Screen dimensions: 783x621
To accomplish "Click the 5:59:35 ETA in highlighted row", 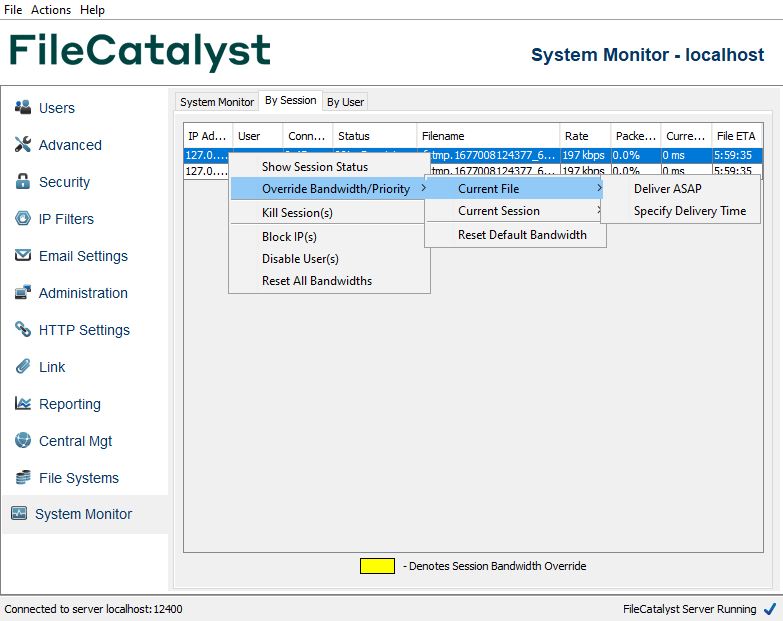I will (737, 155).
